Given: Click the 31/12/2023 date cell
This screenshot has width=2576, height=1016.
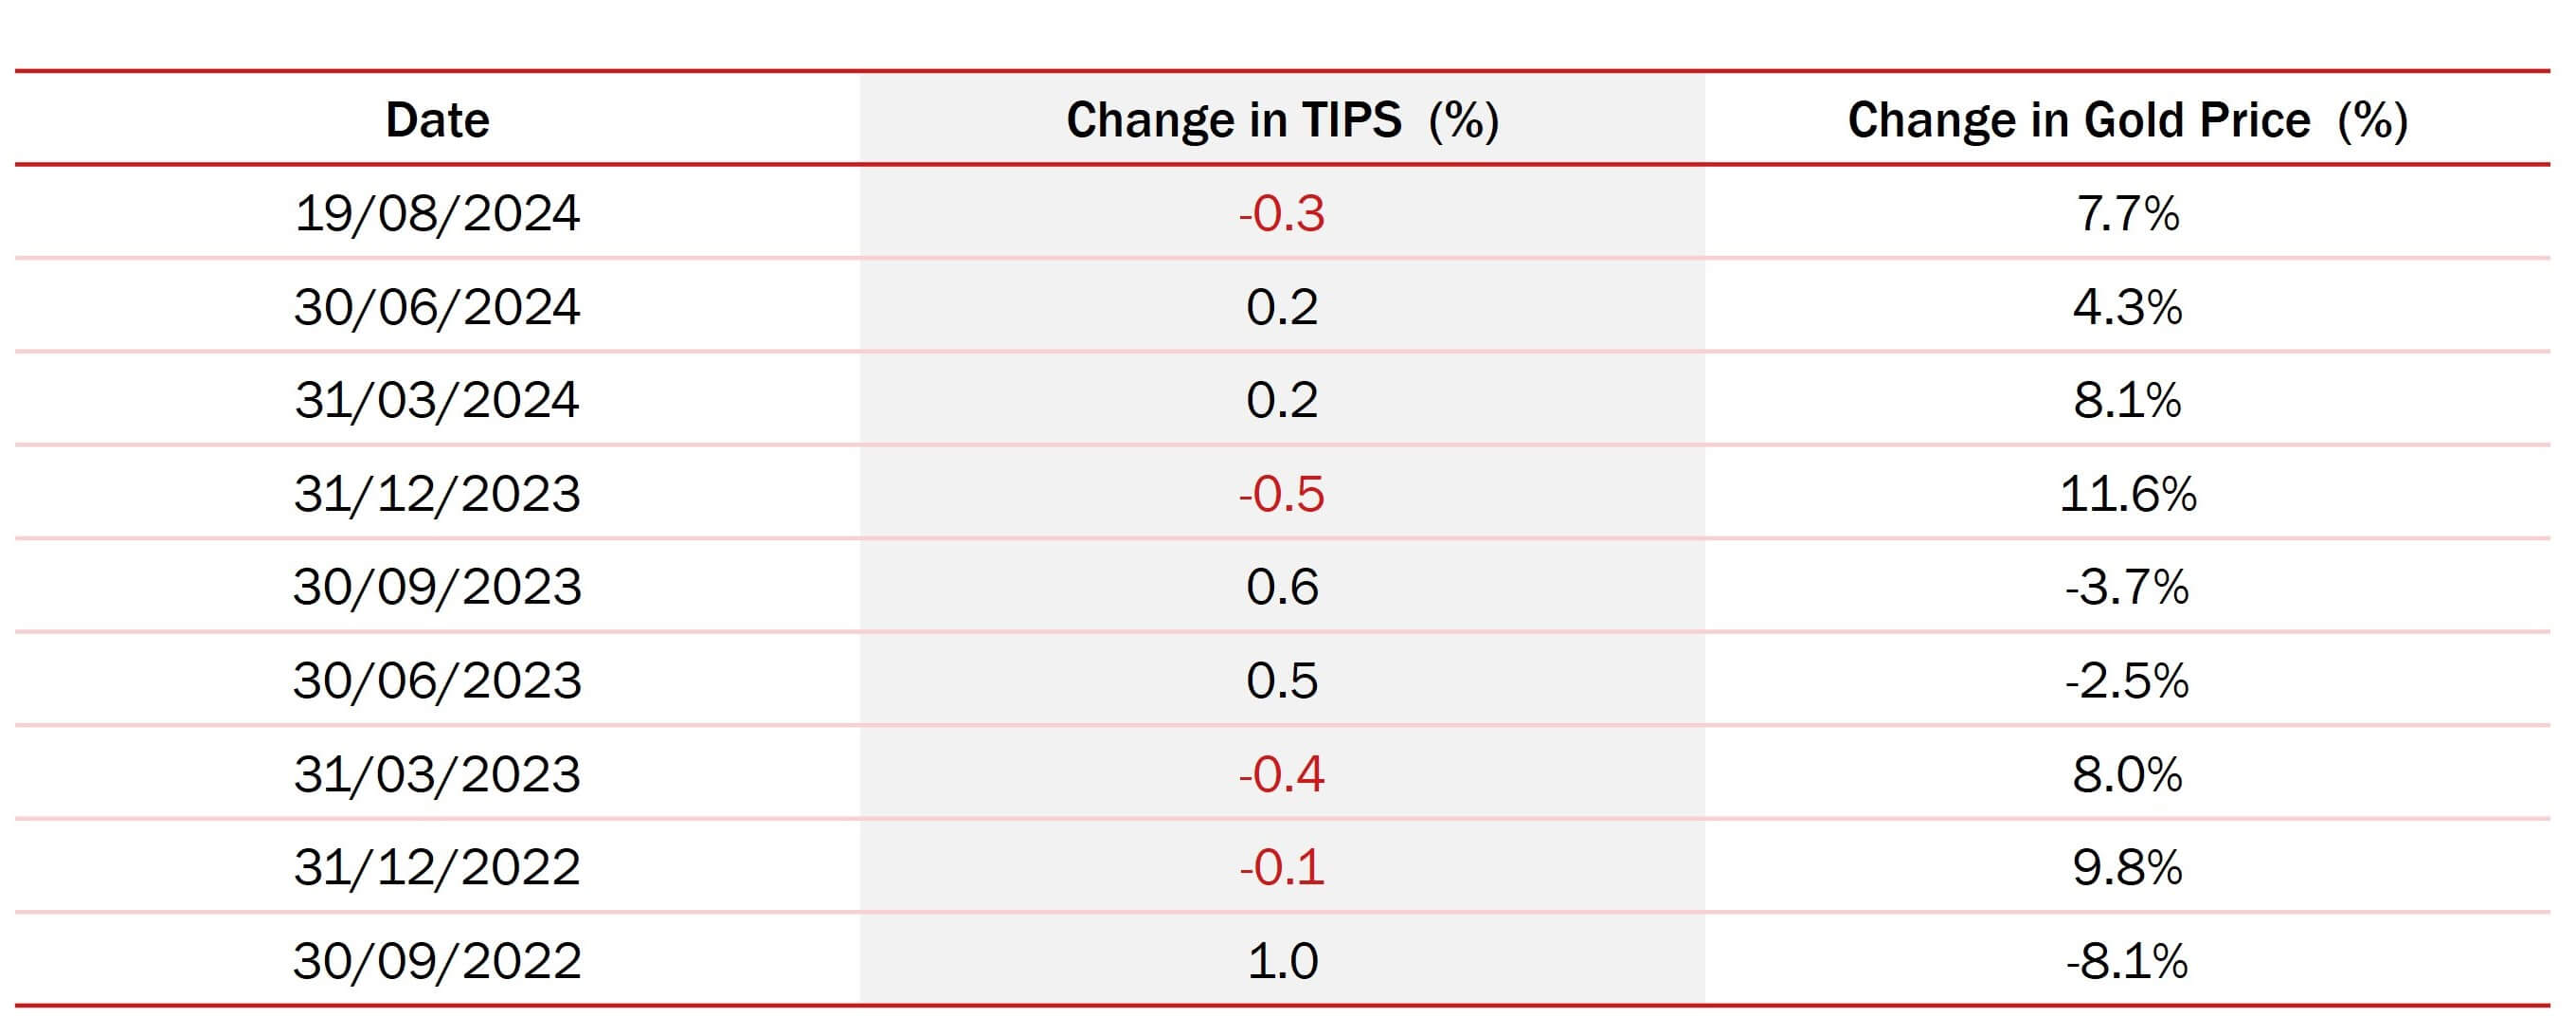Looking at the screenshot, I should point(437,494).
